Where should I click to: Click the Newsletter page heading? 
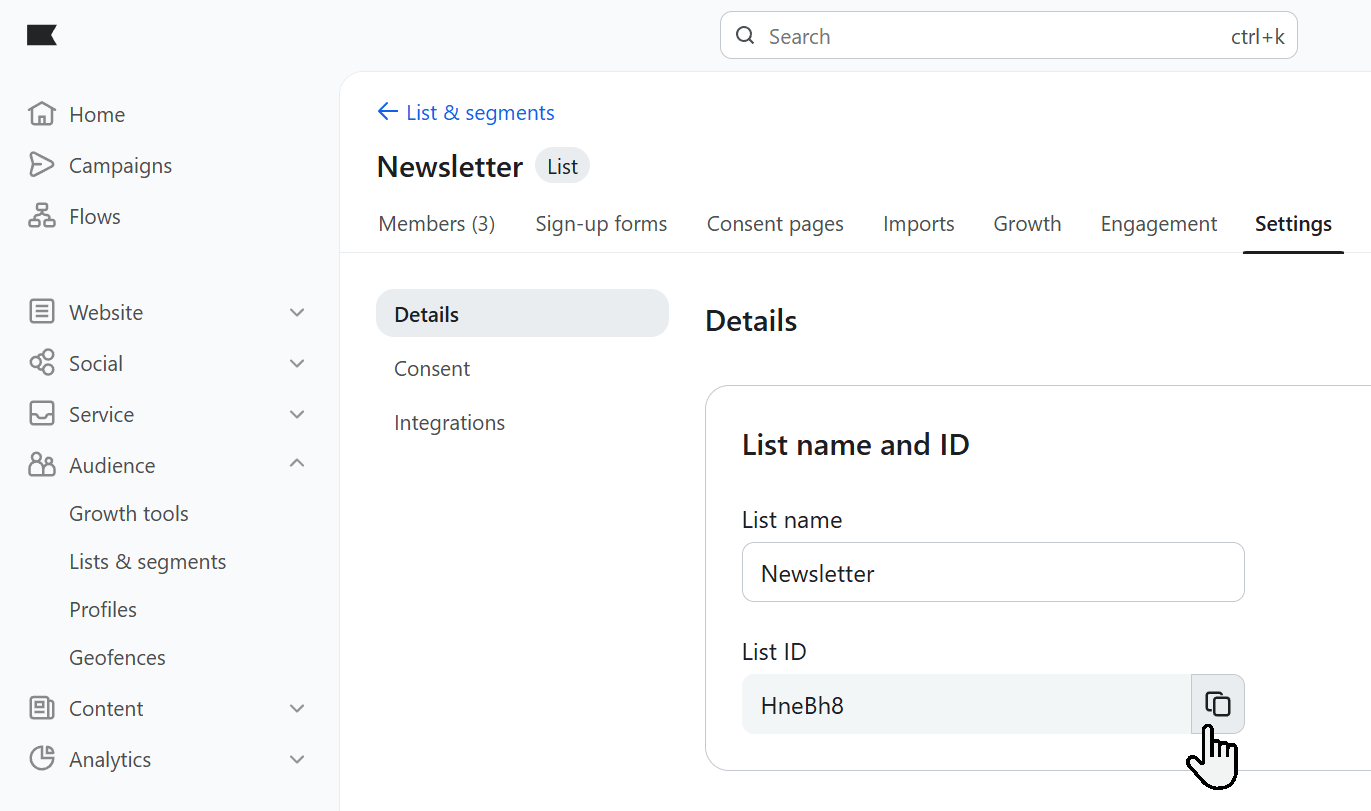(x=449, y=166)
